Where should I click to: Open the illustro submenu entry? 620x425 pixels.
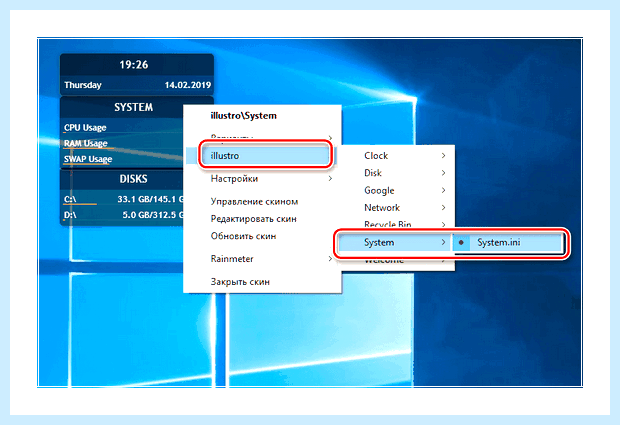pos(261,155)
